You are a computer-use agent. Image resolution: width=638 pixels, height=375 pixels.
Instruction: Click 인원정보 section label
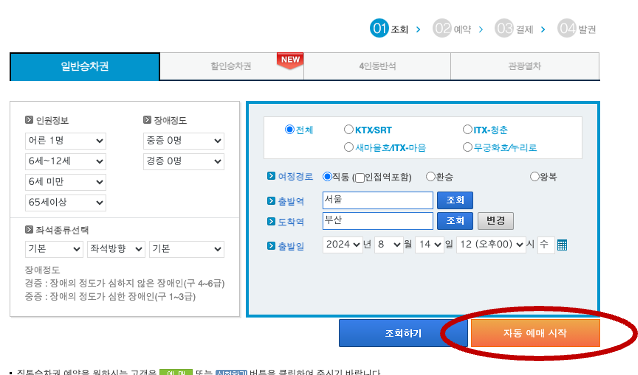(52, 120)
